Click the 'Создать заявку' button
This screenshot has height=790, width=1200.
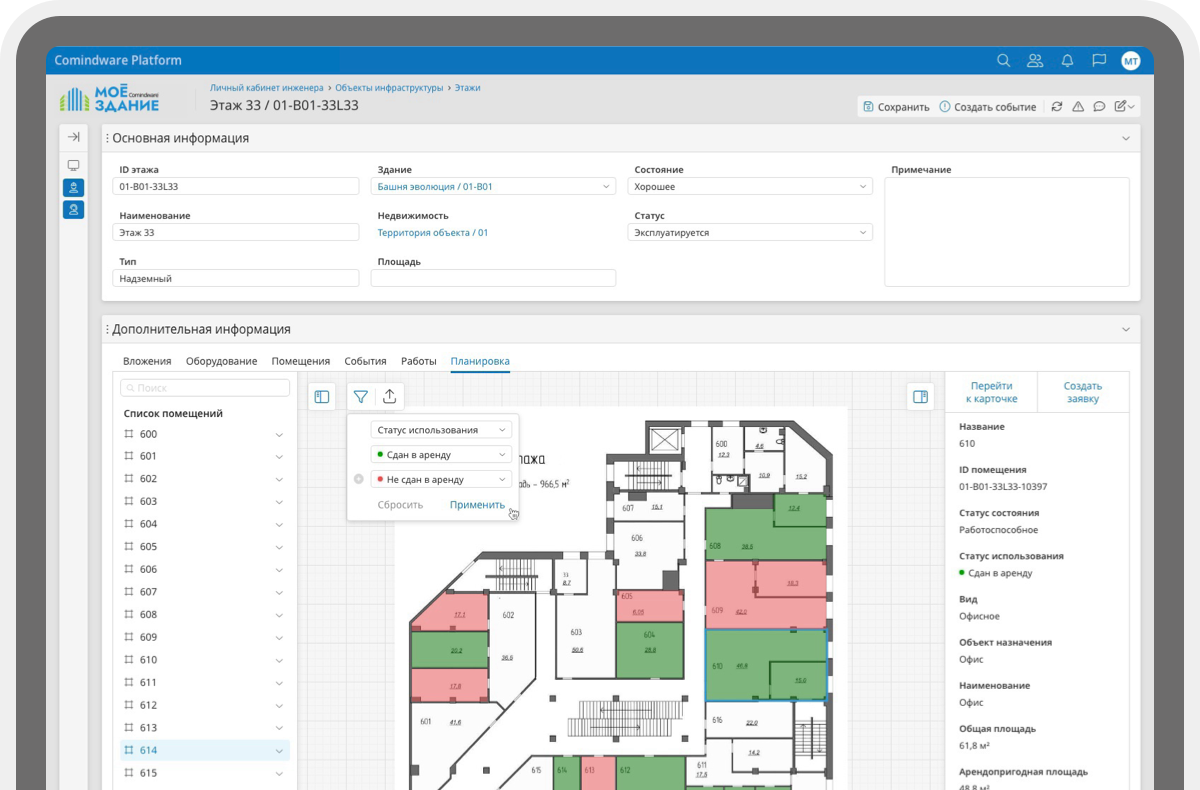pyautogui.click(x=1083, y=392)
